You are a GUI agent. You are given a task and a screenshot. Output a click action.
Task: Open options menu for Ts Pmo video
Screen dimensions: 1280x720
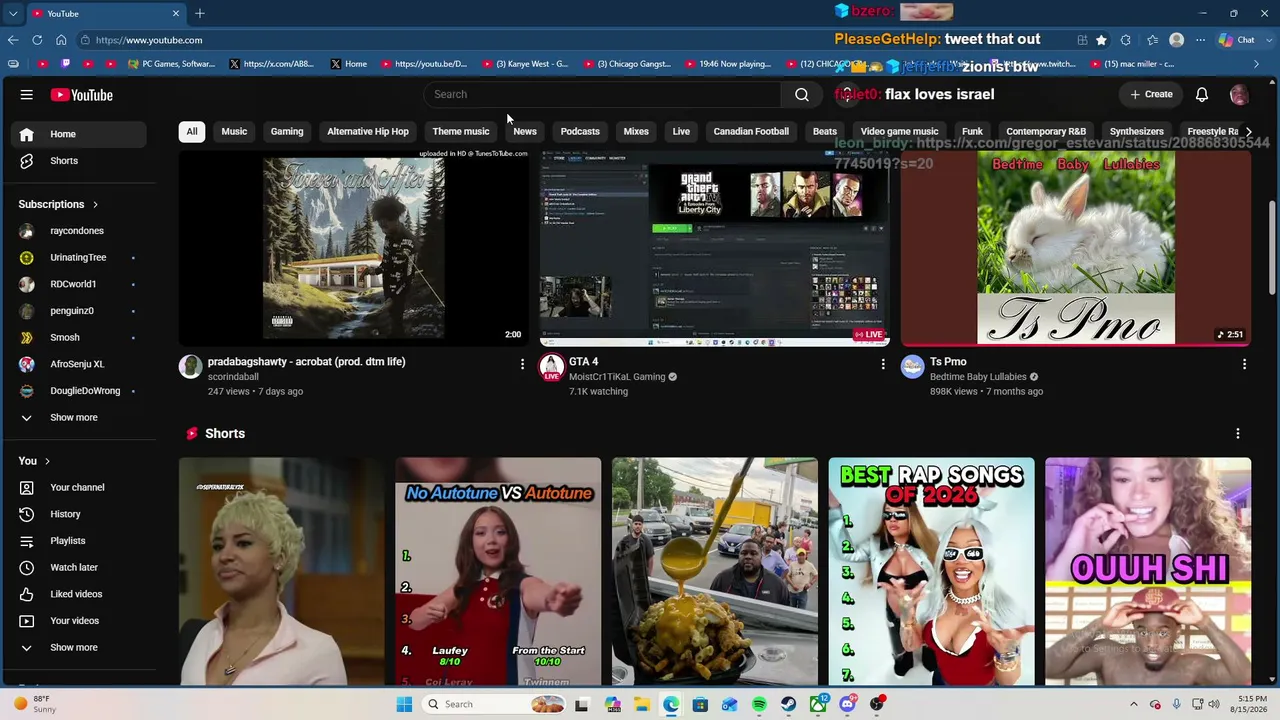coord(1244,364)
